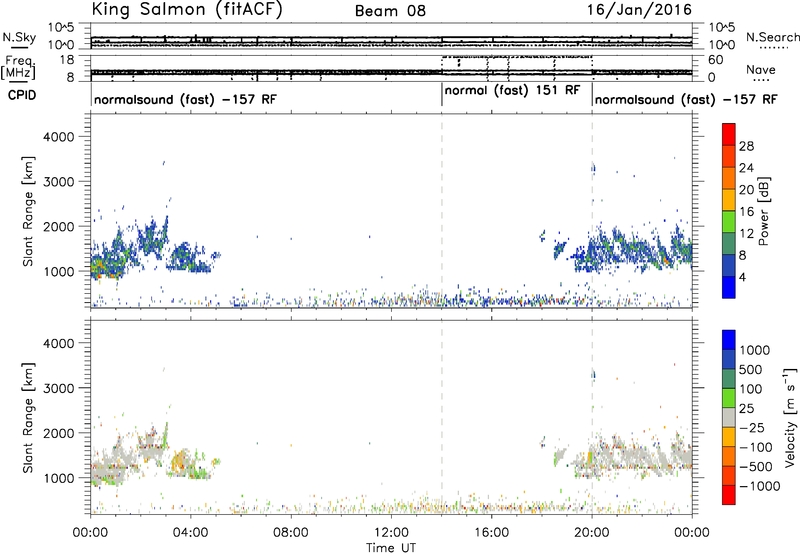Click the 'Time UT' axis label
The width and height of the screenshot is (800, 554).
click(391, 548)
